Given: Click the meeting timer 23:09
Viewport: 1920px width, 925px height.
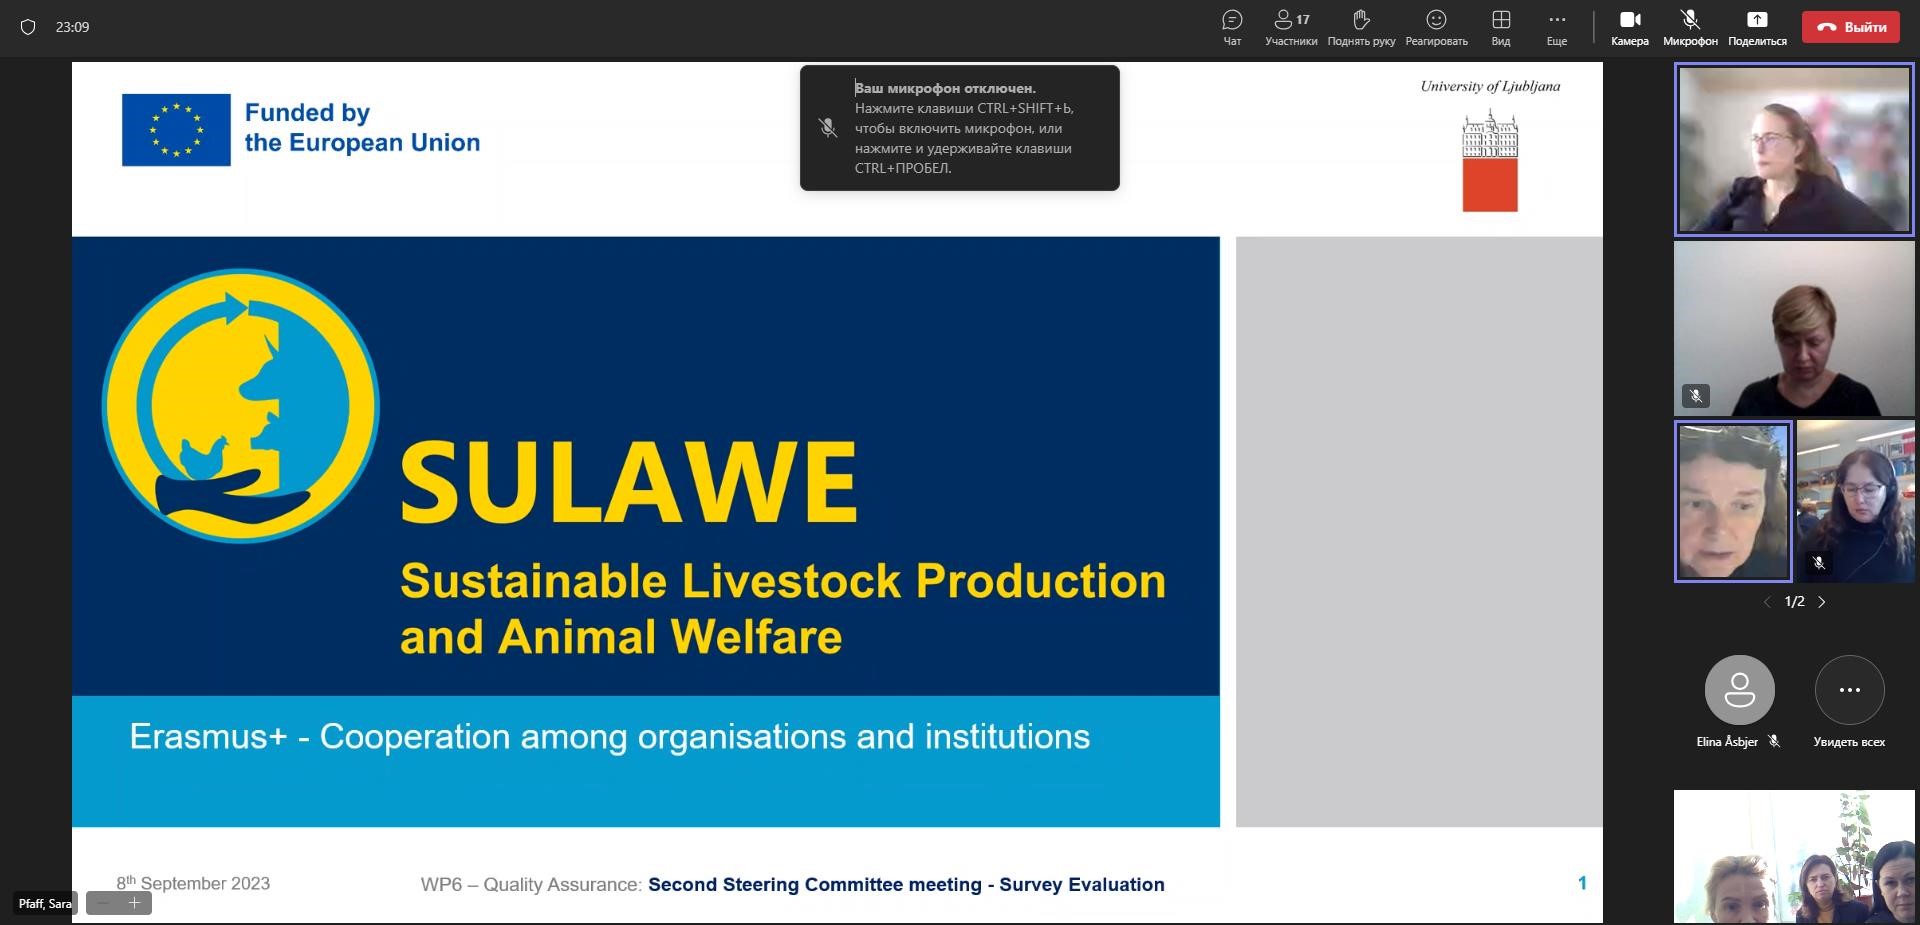Looking at the screenshot, I should pyautogui.click(x=72, y=27).
